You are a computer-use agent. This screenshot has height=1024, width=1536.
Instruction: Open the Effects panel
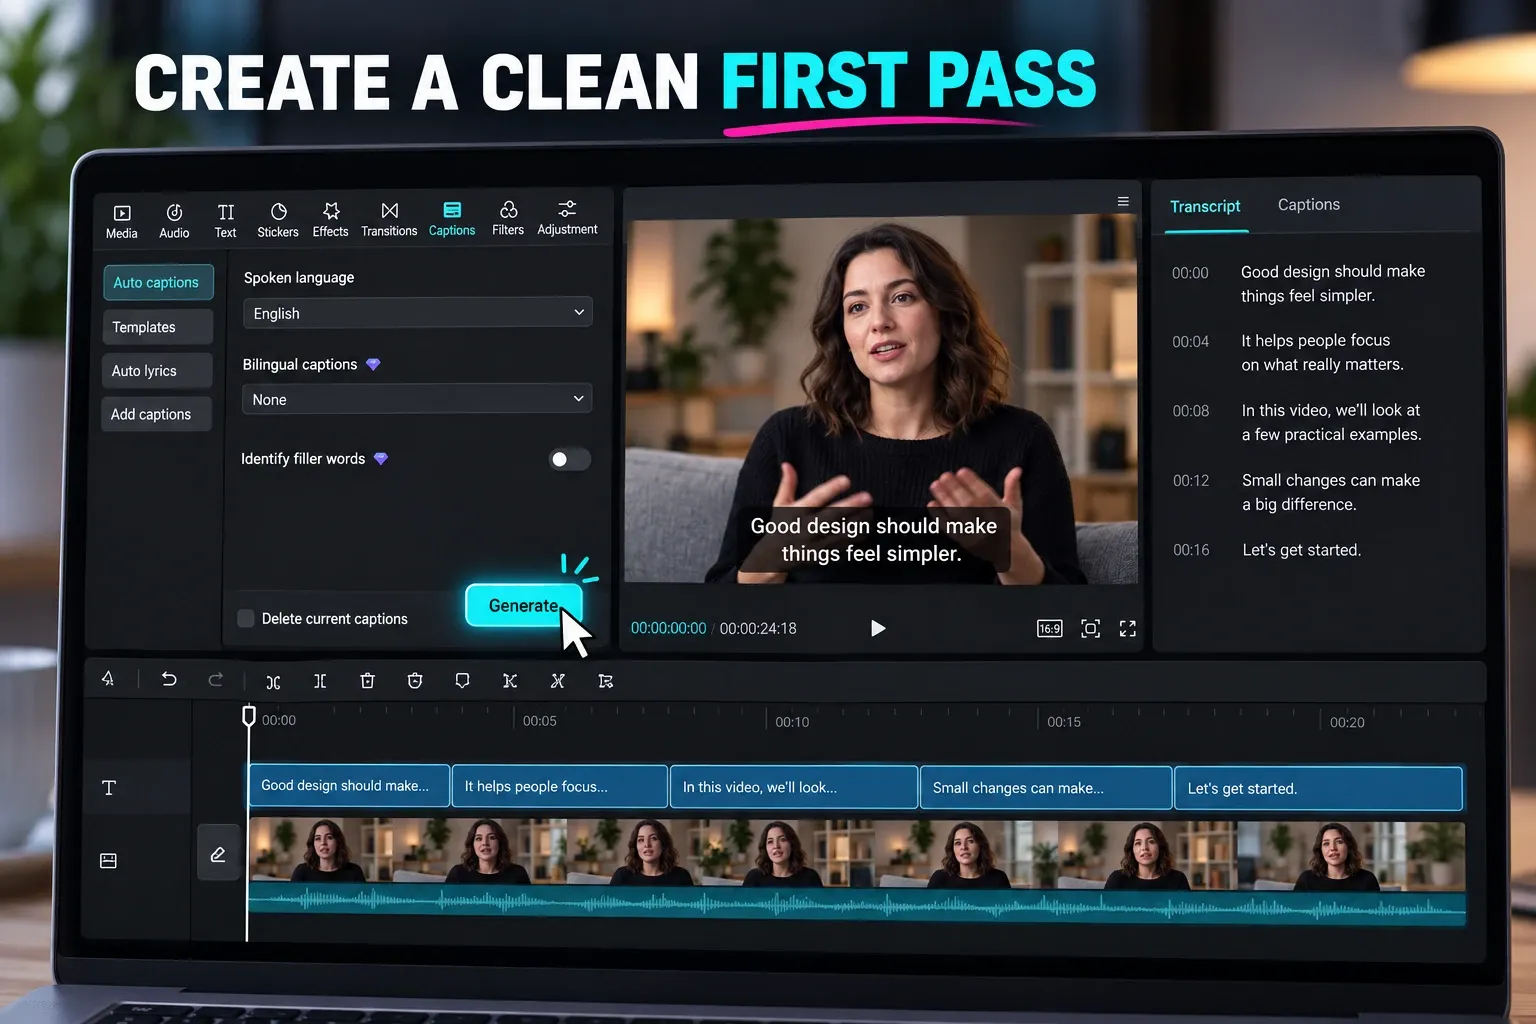(x=331, y=220)
